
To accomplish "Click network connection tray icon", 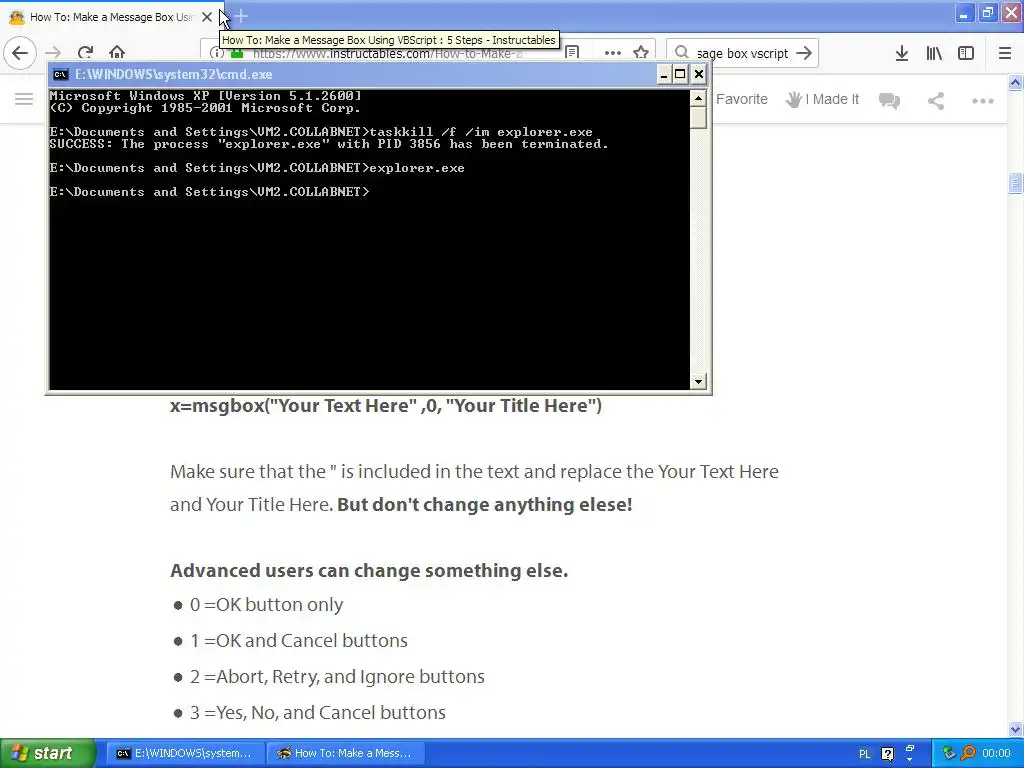I will (x=949, y=754).
